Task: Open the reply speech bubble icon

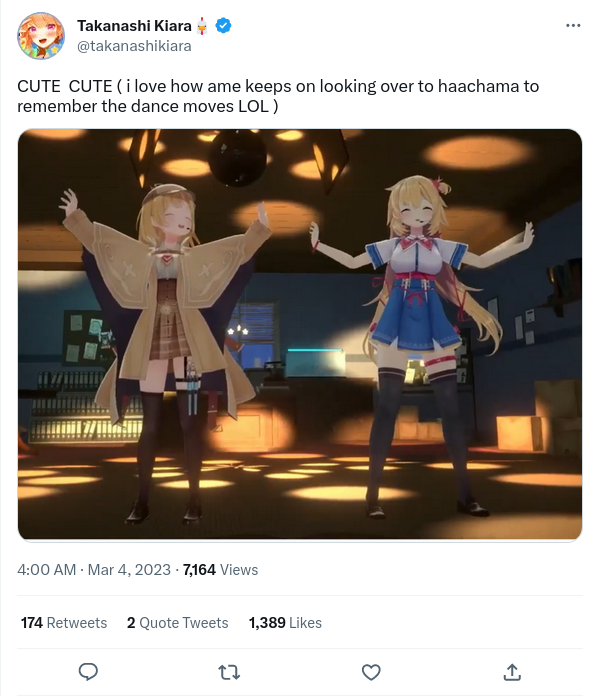Action: (88, 672)
